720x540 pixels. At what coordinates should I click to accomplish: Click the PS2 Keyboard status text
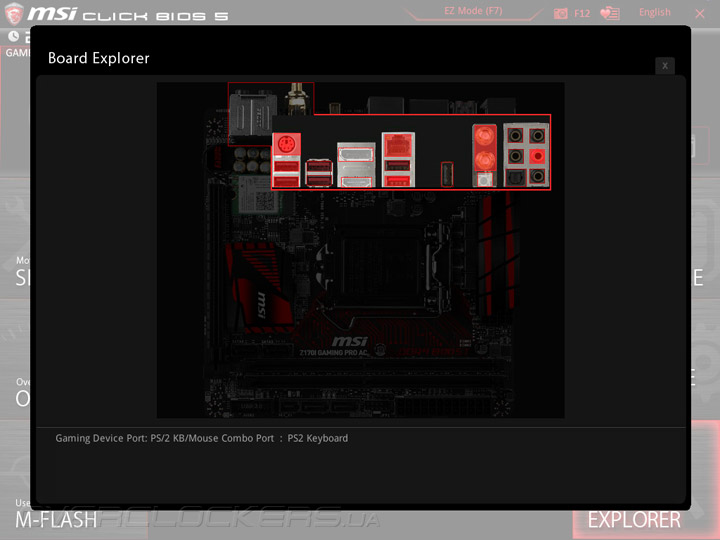(317, 439)
